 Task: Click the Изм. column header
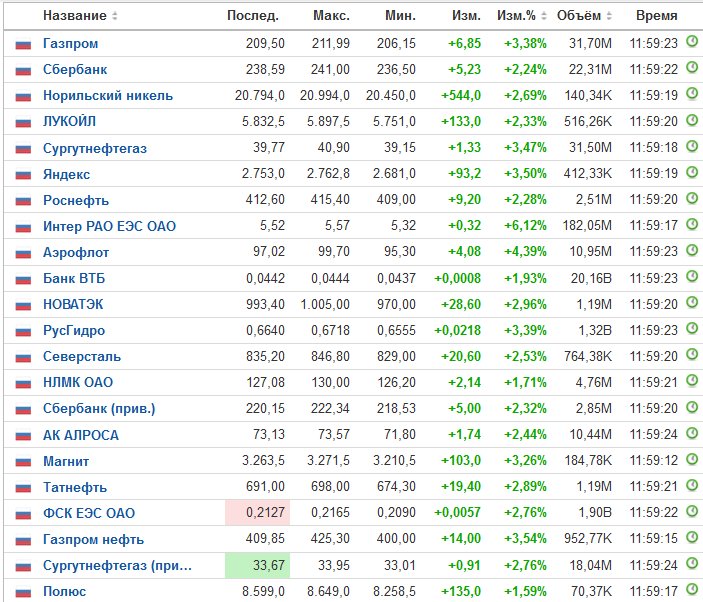(x=466, y=16)
